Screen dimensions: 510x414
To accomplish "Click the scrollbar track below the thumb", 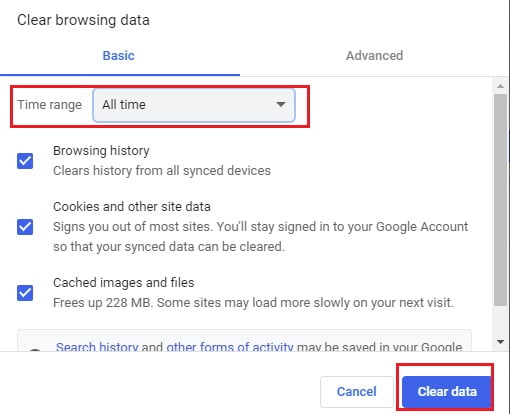I will pyautogui.click(x=500, y=321).
